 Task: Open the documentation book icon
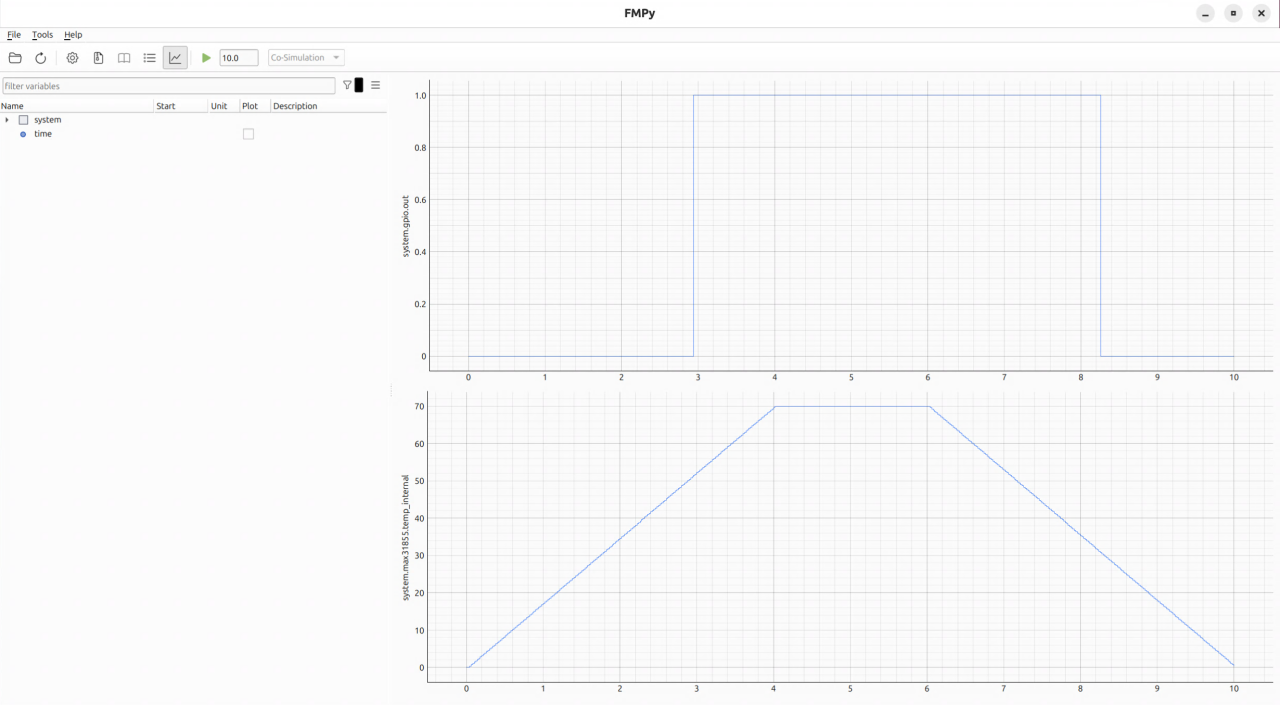click(x=124, y=58)
